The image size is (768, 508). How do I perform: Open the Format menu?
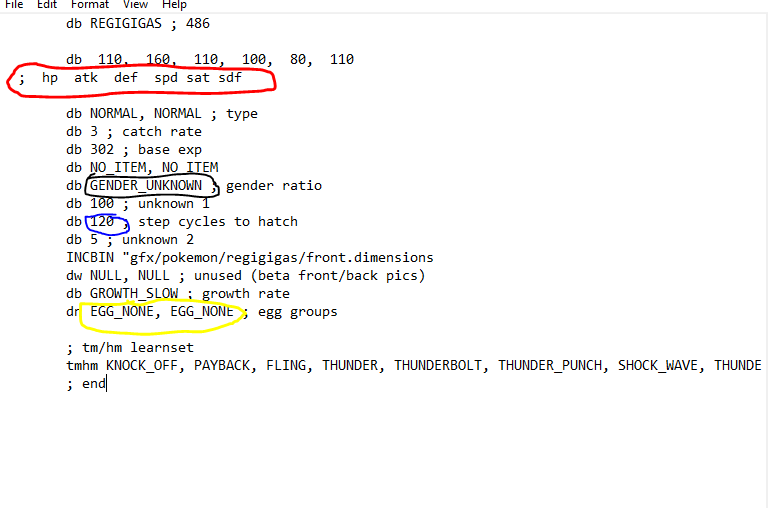tap(90, 4)
